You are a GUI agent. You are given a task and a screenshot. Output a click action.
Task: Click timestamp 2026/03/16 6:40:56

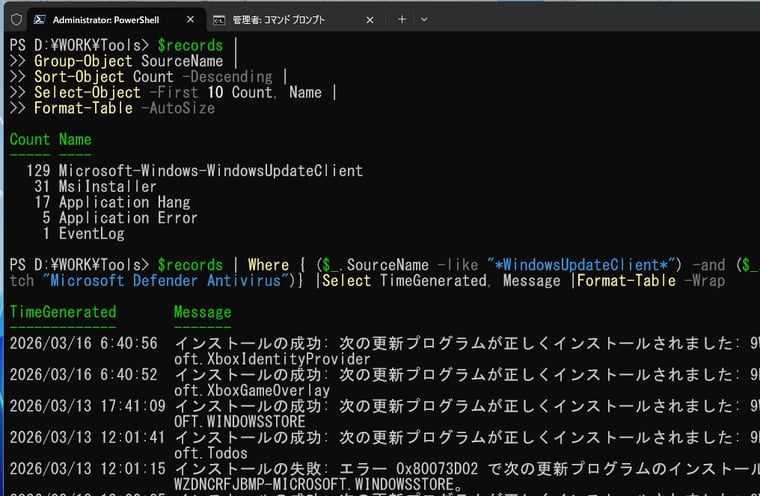84,343
